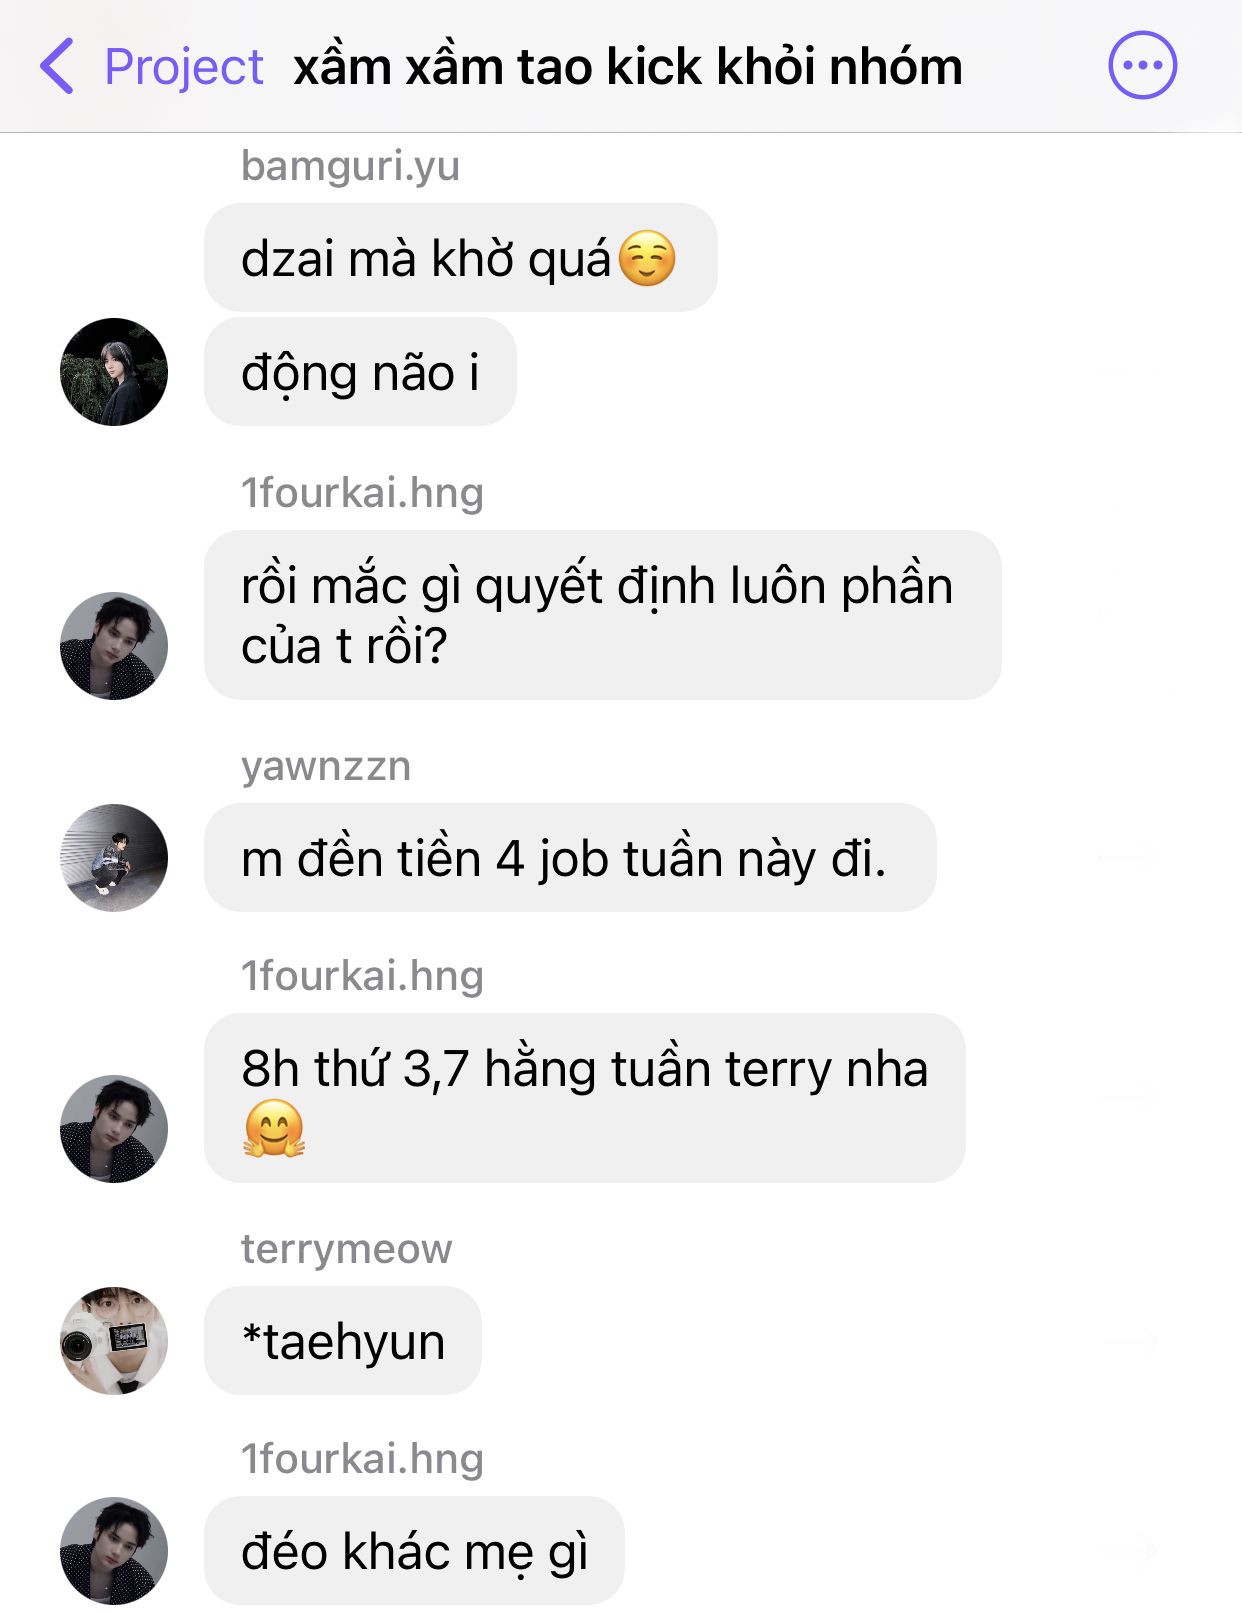Select message 'rồi mắc gì quyết định luôn phần'
This screenshot has width=1242, height=1613.
[x=603, y=615]
